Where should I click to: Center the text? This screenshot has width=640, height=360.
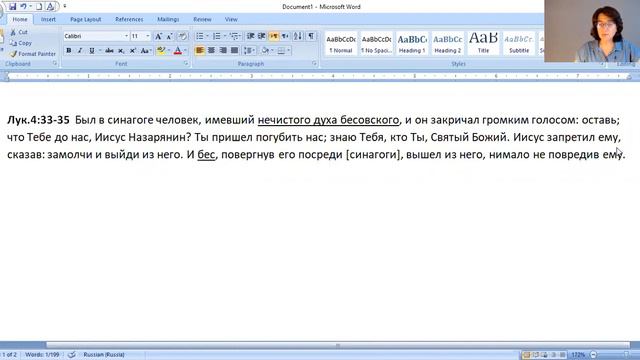pos(211,51)
